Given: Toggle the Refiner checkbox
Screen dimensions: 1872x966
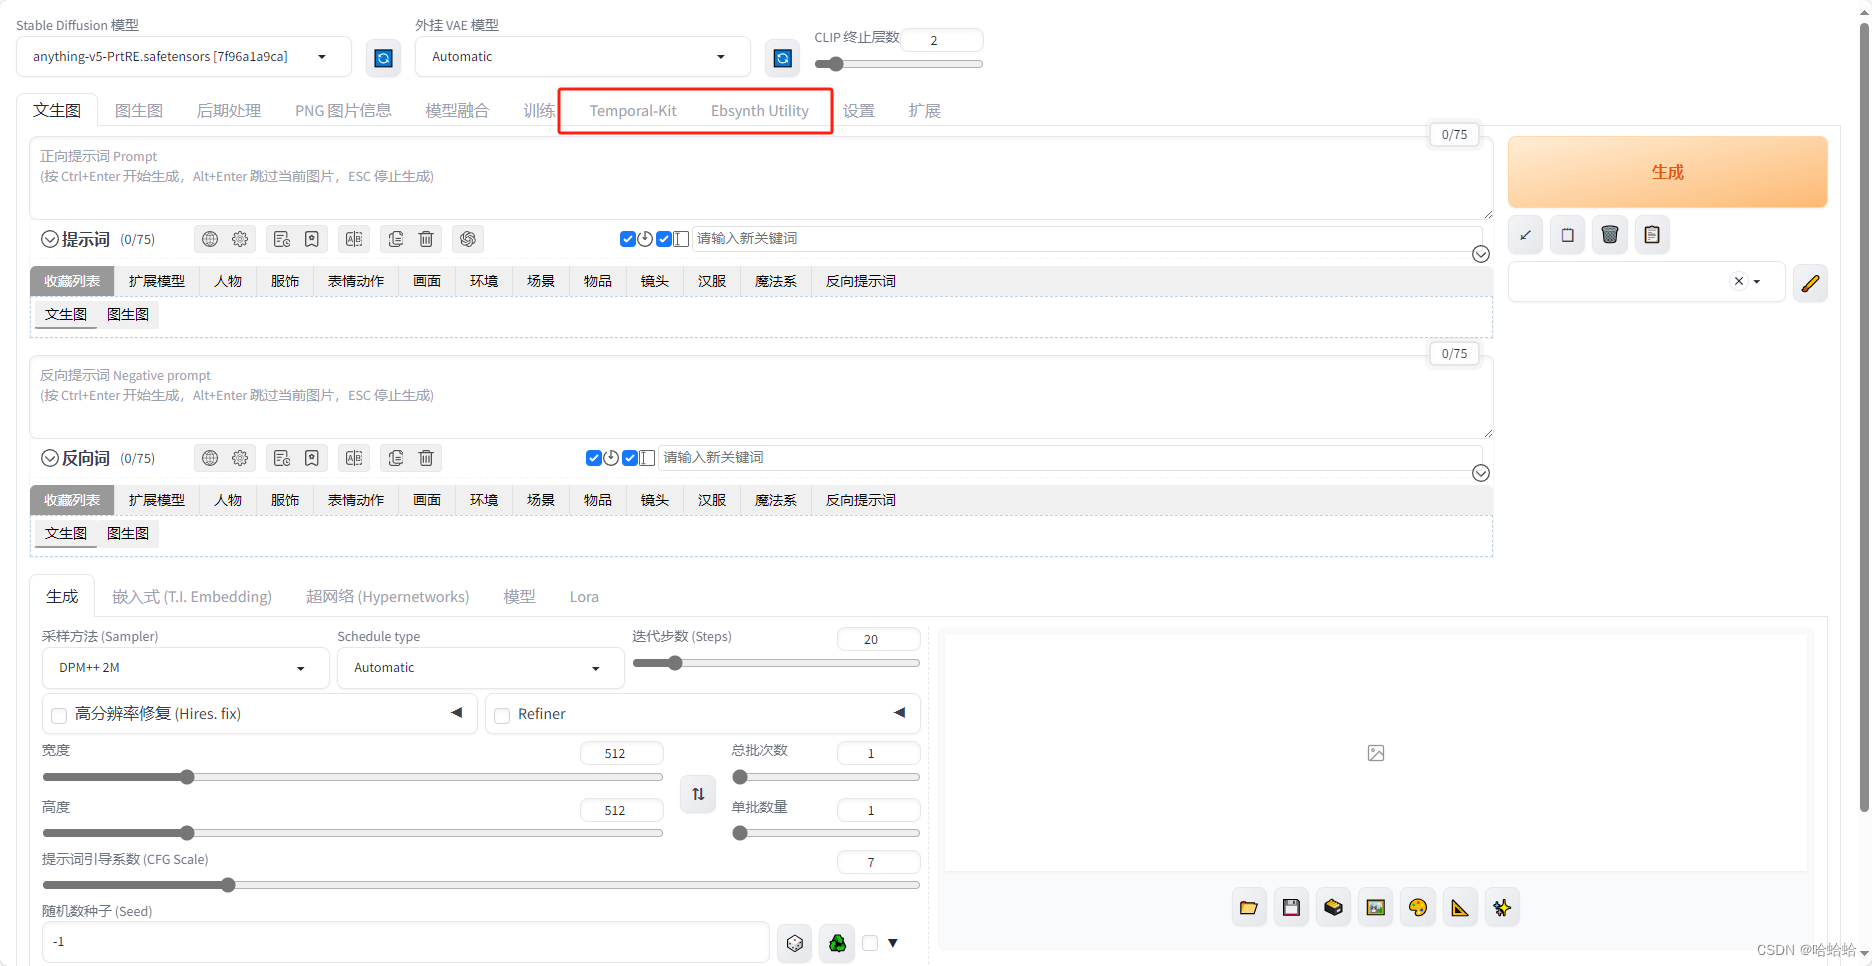Looking at the screenshot, I should point(502,715).
